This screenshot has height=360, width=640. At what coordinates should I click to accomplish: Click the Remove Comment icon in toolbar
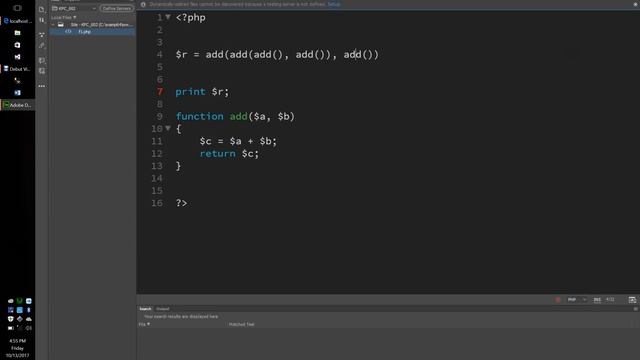(42, 71)
